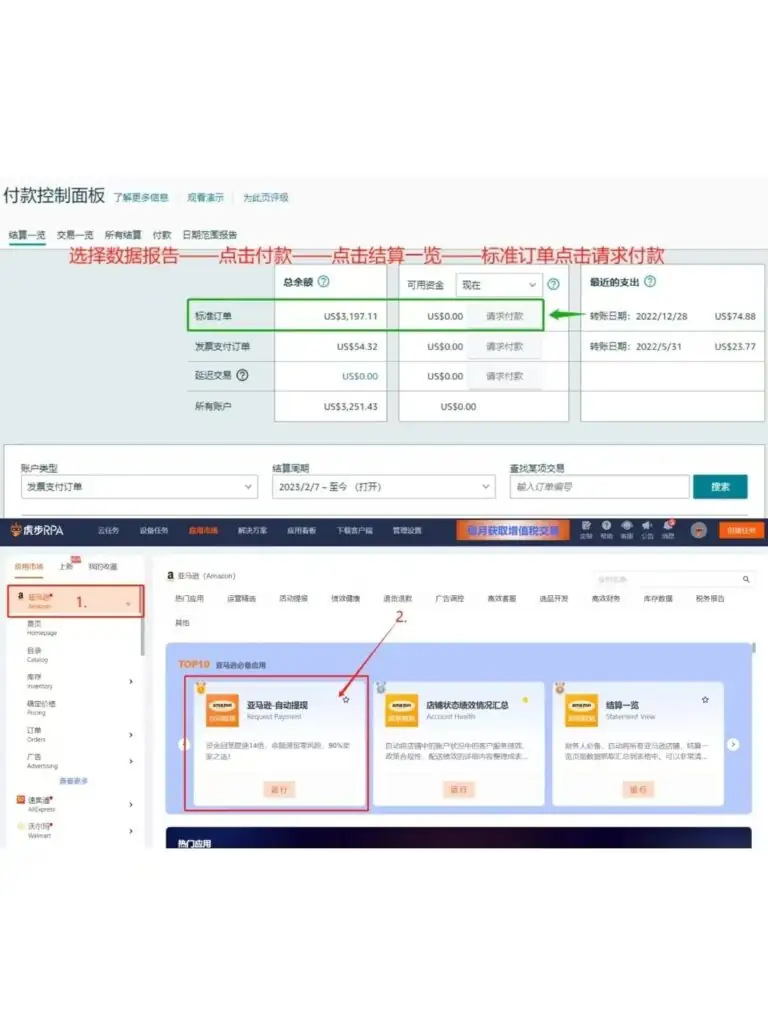Click the app market search box
The image size is (768, 1024).
coord(673,579)
